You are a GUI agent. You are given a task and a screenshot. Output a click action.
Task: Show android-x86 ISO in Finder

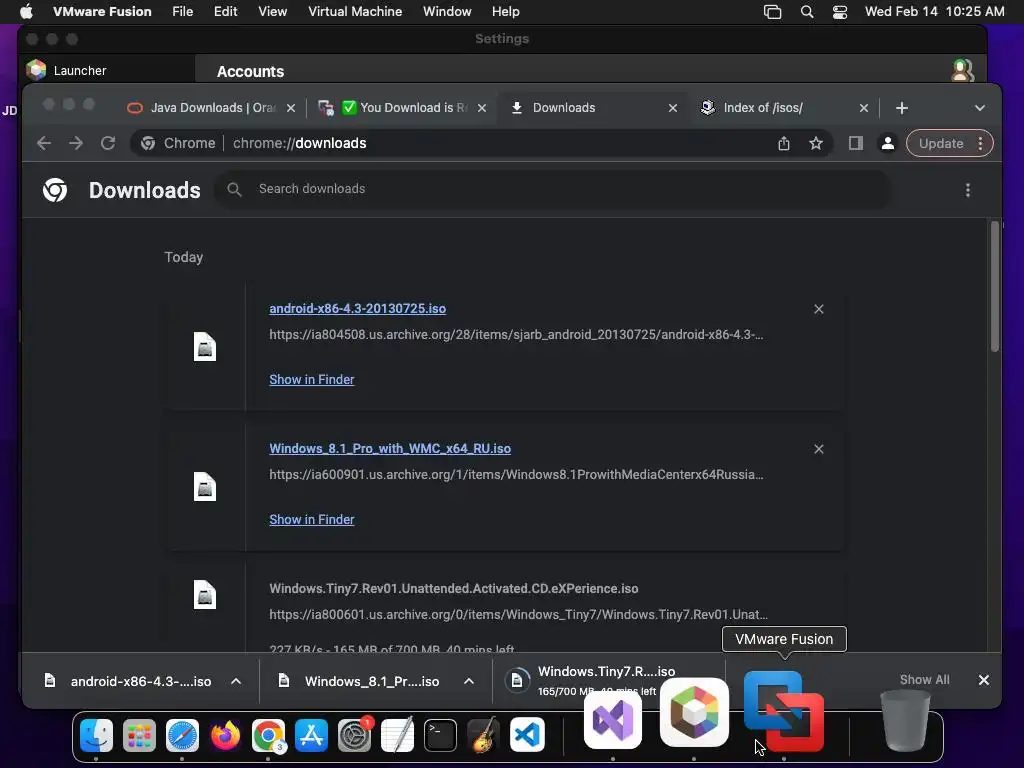pos(312,379)
